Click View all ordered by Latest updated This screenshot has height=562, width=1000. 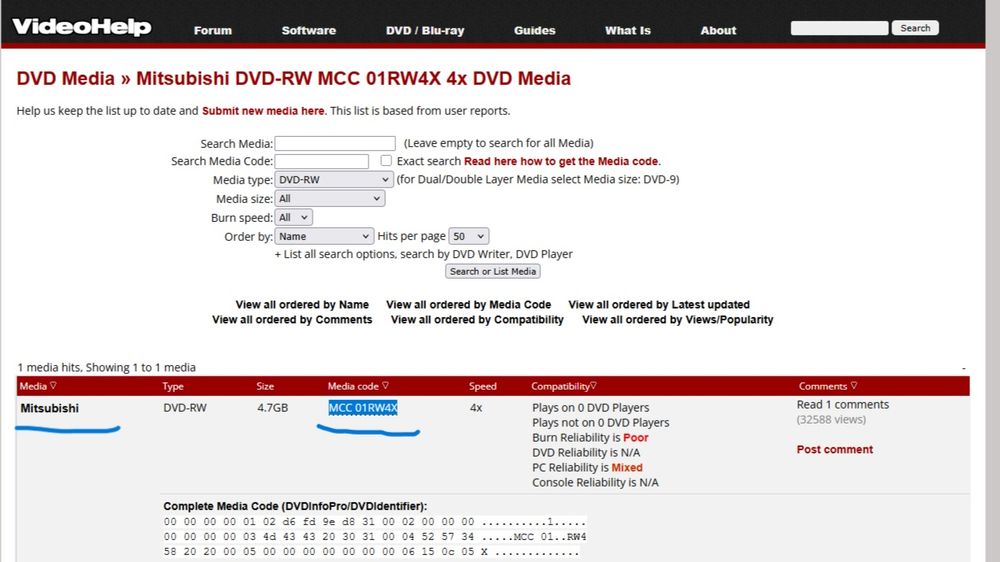(x=659, y=304)
